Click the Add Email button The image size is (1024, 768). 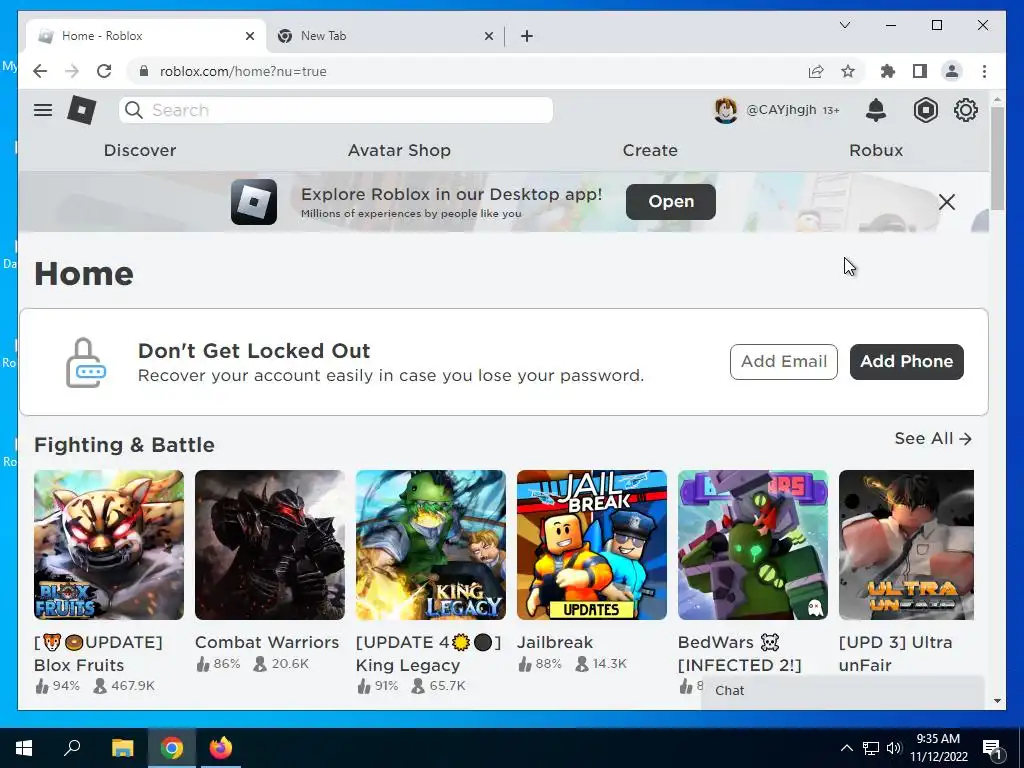[x=784, y=362]
